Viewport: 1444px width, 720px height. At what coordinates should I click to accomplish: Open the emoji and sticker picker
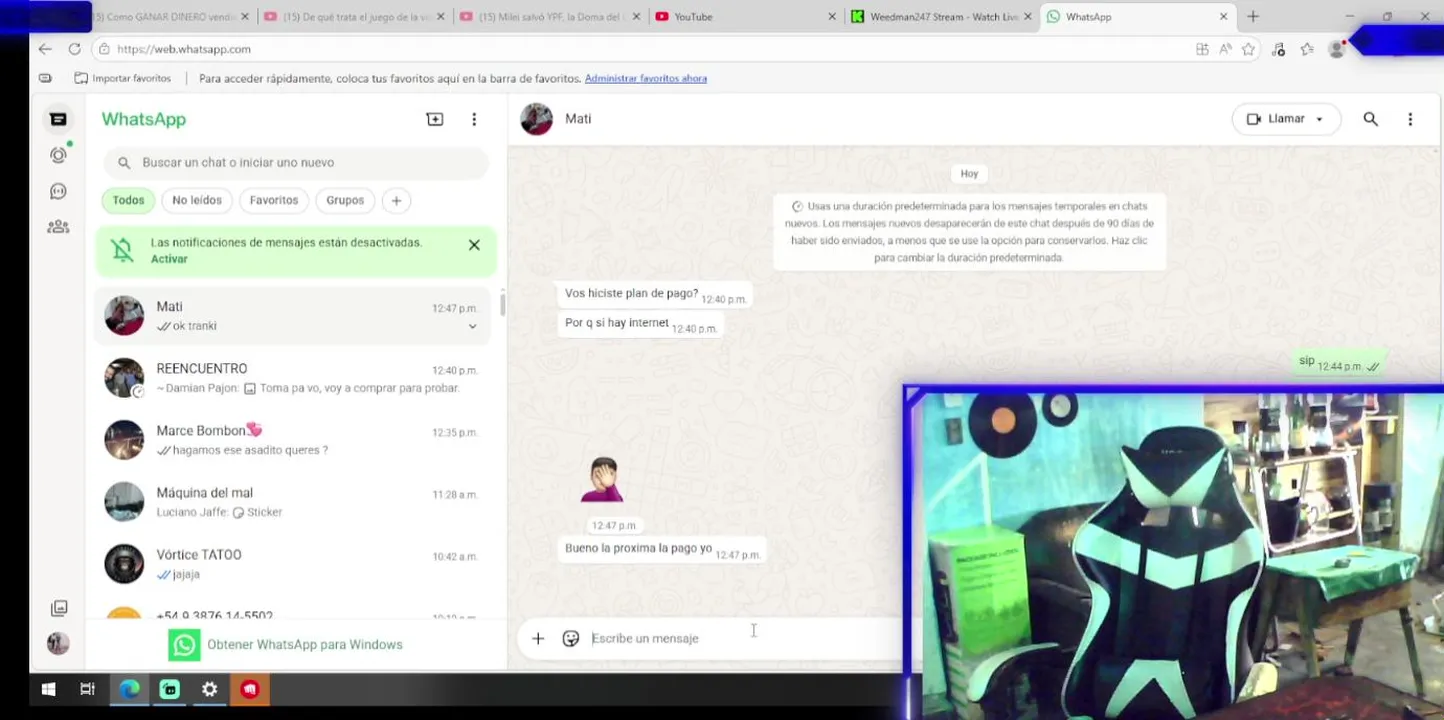(x=571, y=638)
